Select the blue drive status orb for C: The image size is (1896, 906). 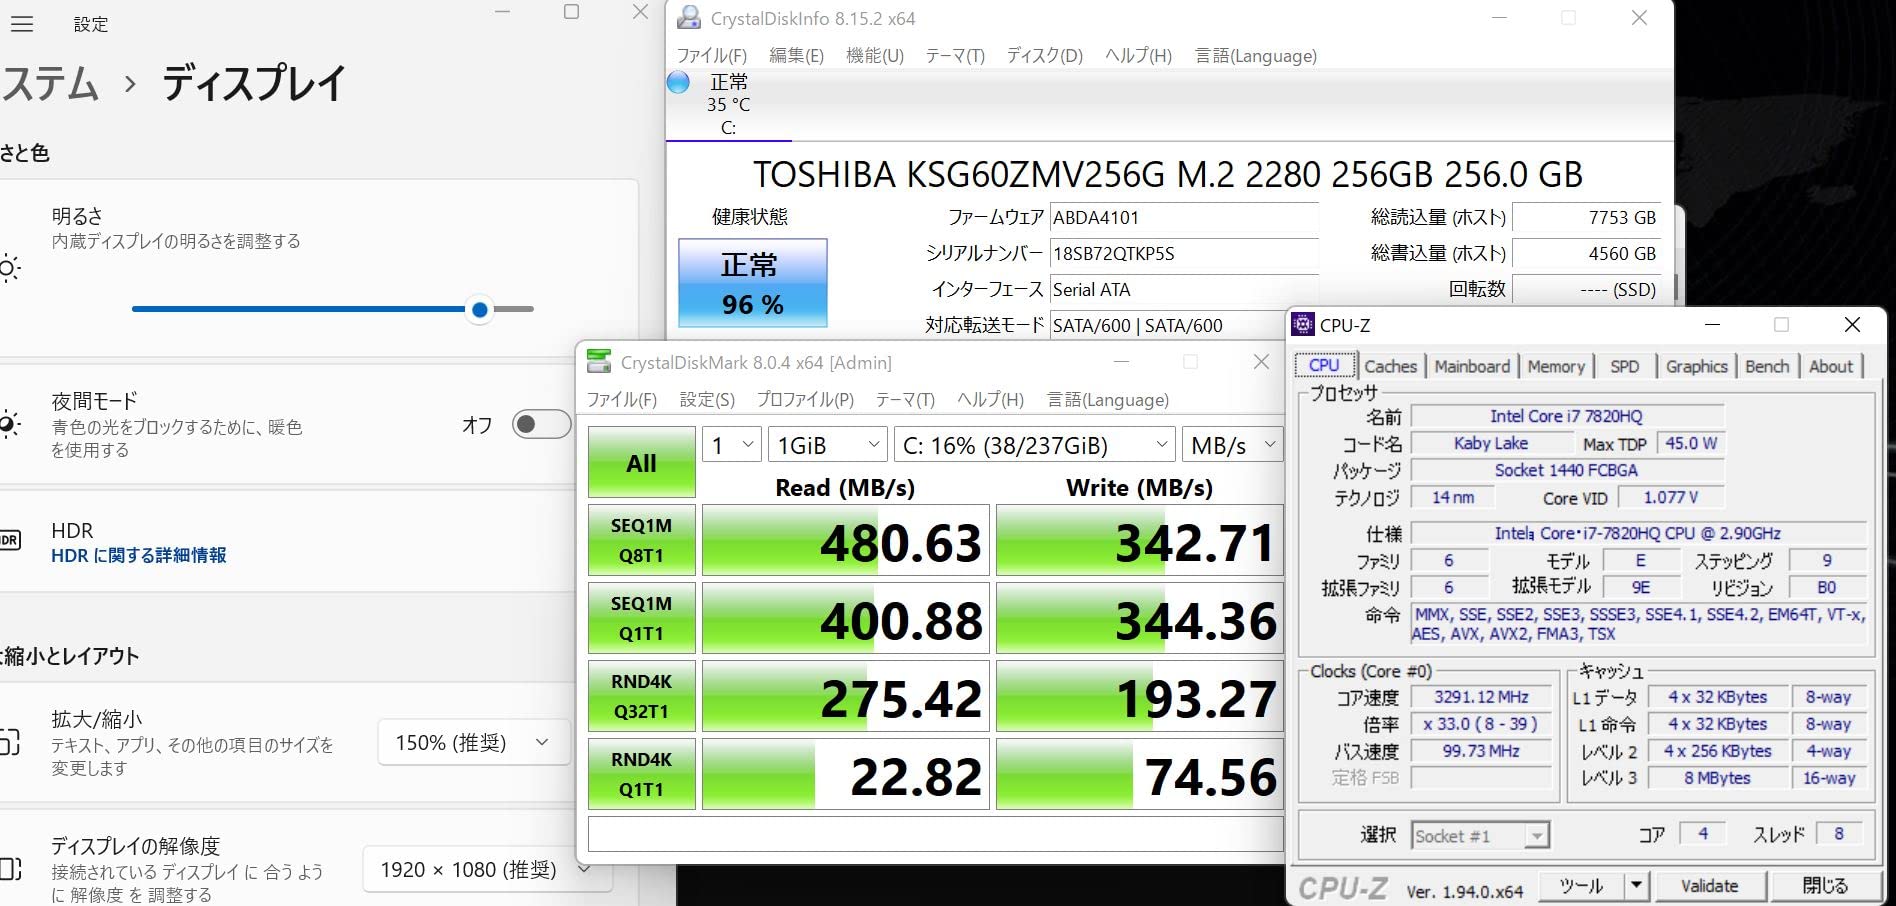click(x=678, y=82)
